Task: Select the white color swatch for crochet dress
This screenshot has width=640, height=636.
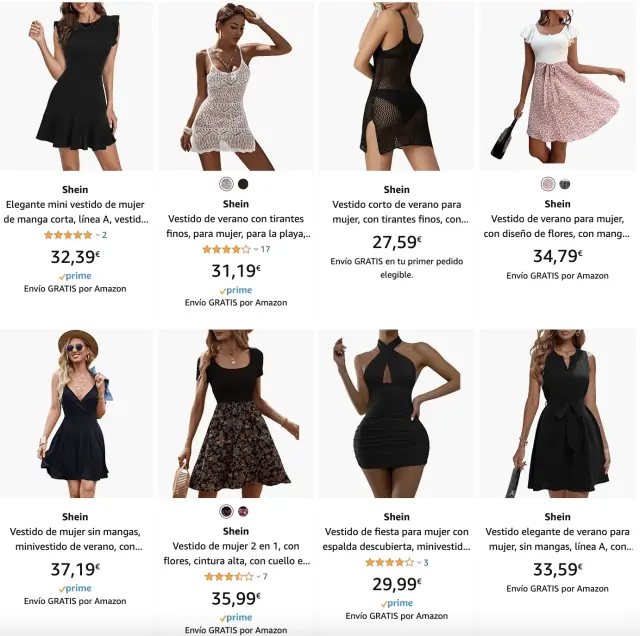Action: click(x=227, y=184)
